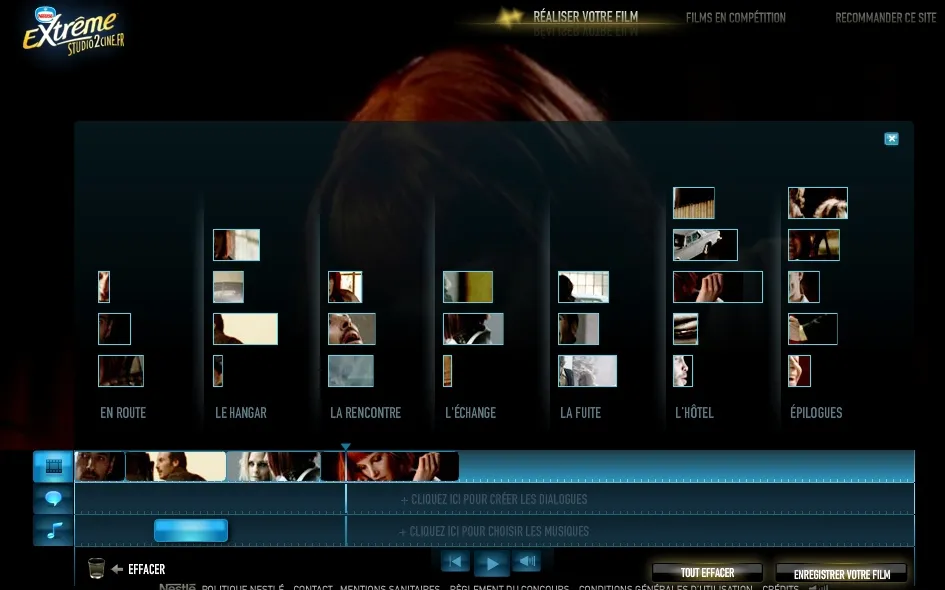Click the Tout effacer button
945x590 pixels.
[x=707, y=573]
